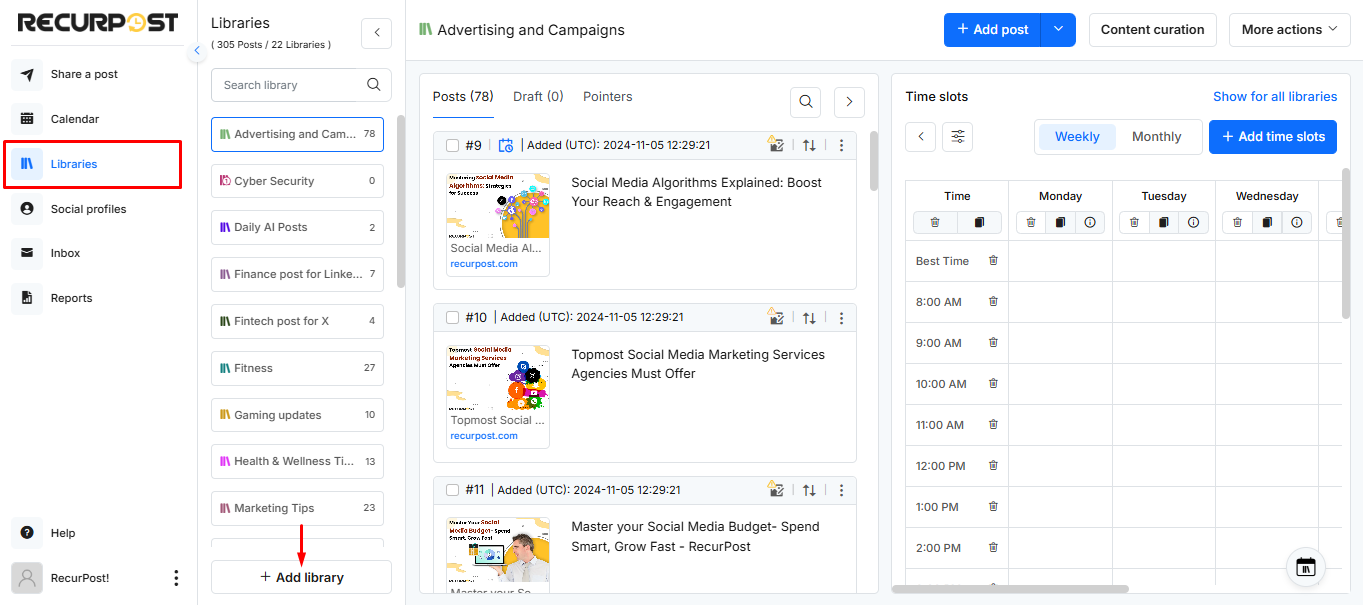The image size is (1363, 605).
Task: Switch to the Draft (0) tab
Action: pos(538,97)
